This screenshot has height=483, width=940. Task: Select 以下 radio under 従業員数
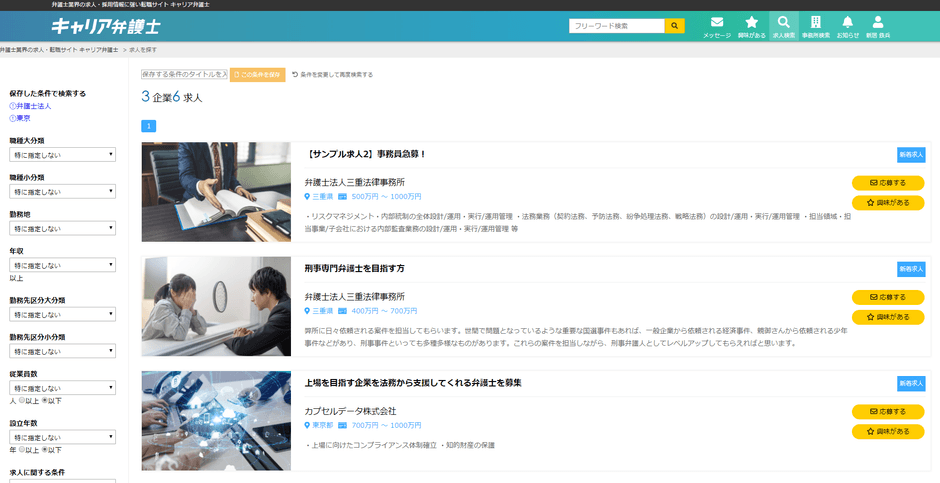pyautogui.click(x=44, y=400)
